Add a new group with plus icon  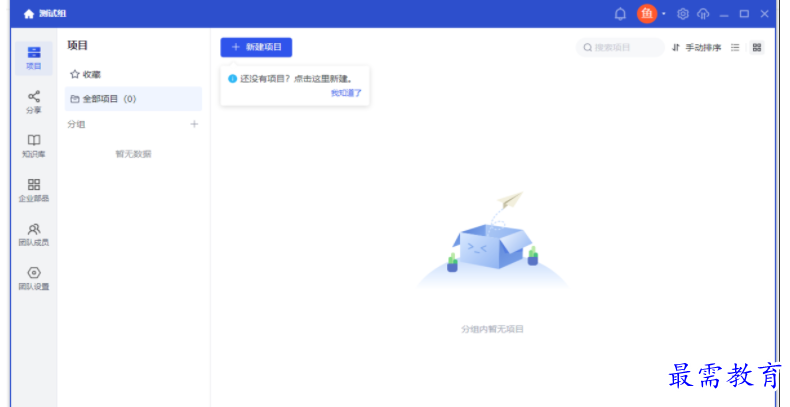194,124
